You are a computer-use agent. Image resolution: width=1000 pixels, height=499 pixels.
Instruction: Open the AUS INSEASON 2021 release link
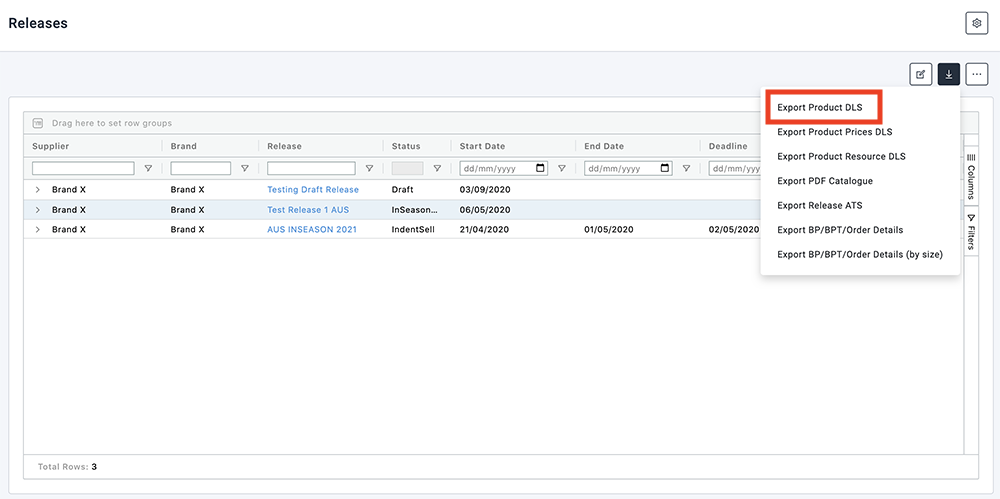(311, 230)
